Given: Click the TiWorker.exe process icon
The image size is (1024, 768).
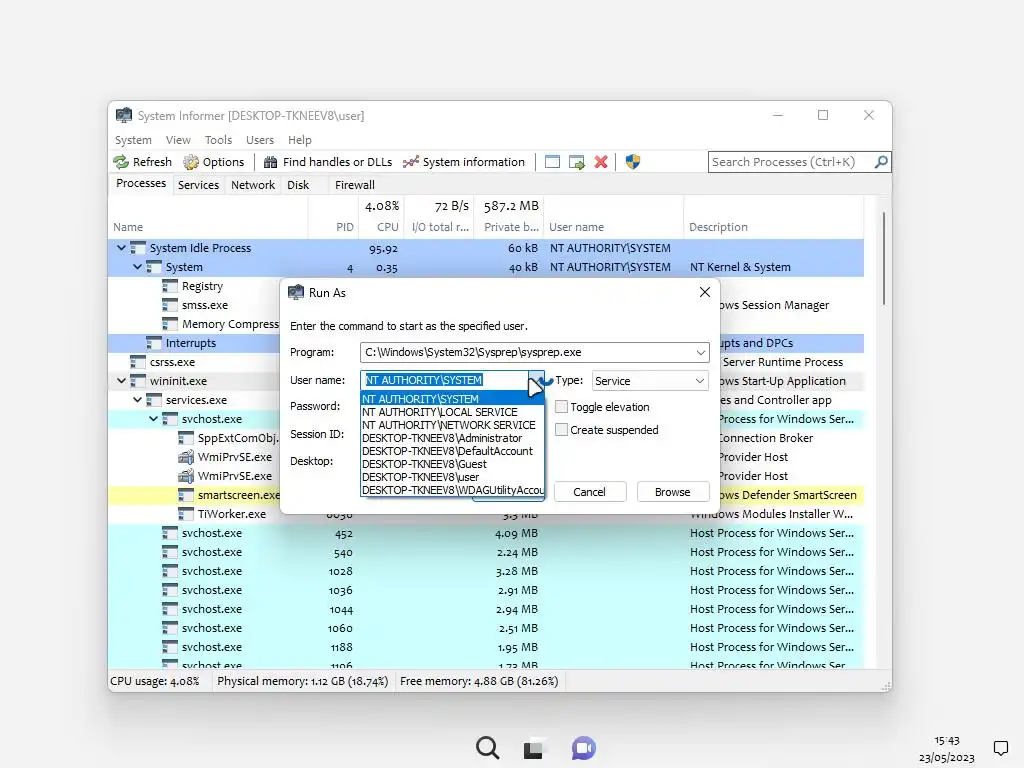Looking at the screenshot, I should (x=186, y=514).
